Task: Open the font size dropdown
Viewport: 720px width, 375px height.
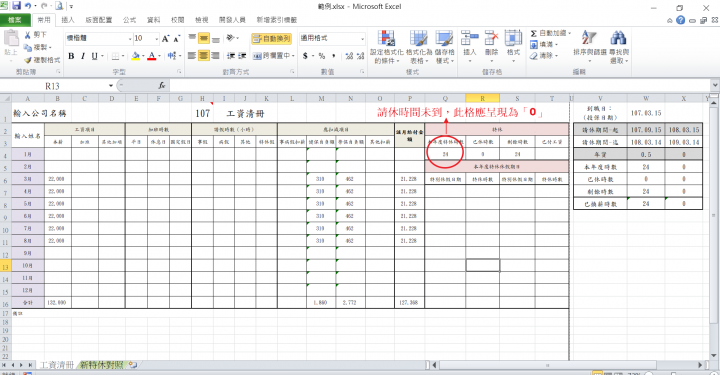Action: coord(157,39)
